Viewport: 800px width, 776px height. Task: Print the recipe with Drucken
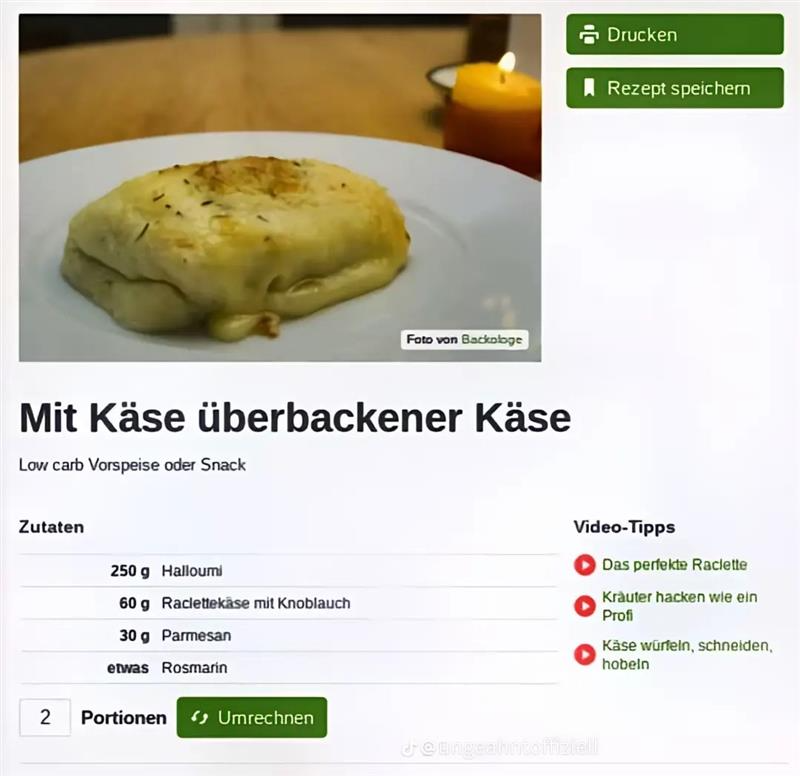tap(674, 34)
